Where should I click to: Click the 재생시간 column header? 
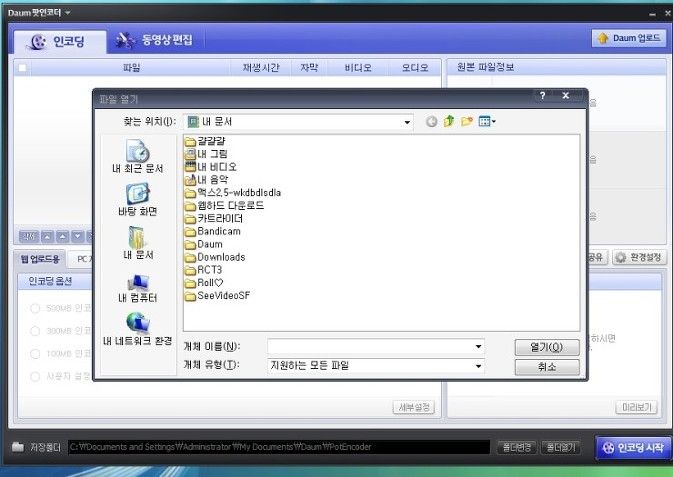(x=261, y=67)
